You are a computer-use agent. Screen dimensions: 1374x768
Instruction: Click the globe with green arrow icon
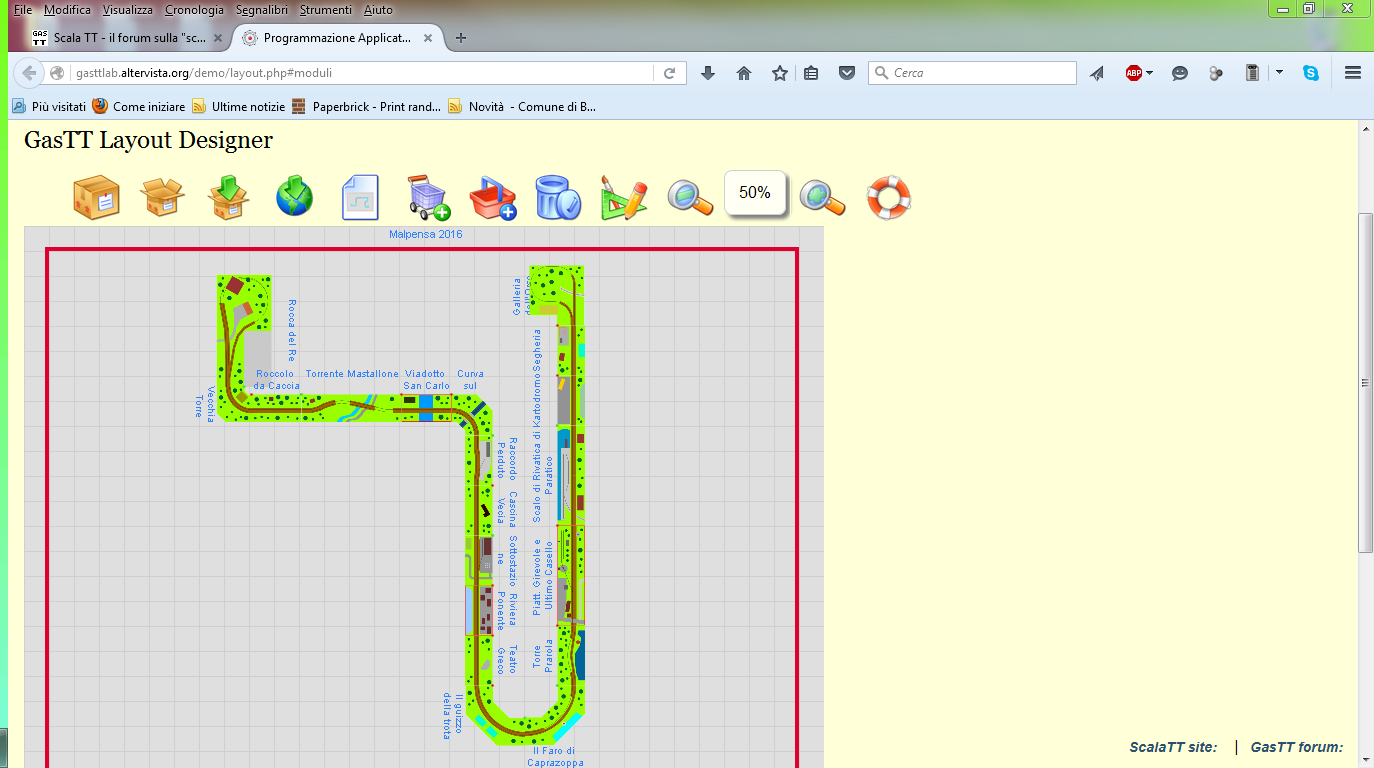[295, 197]
